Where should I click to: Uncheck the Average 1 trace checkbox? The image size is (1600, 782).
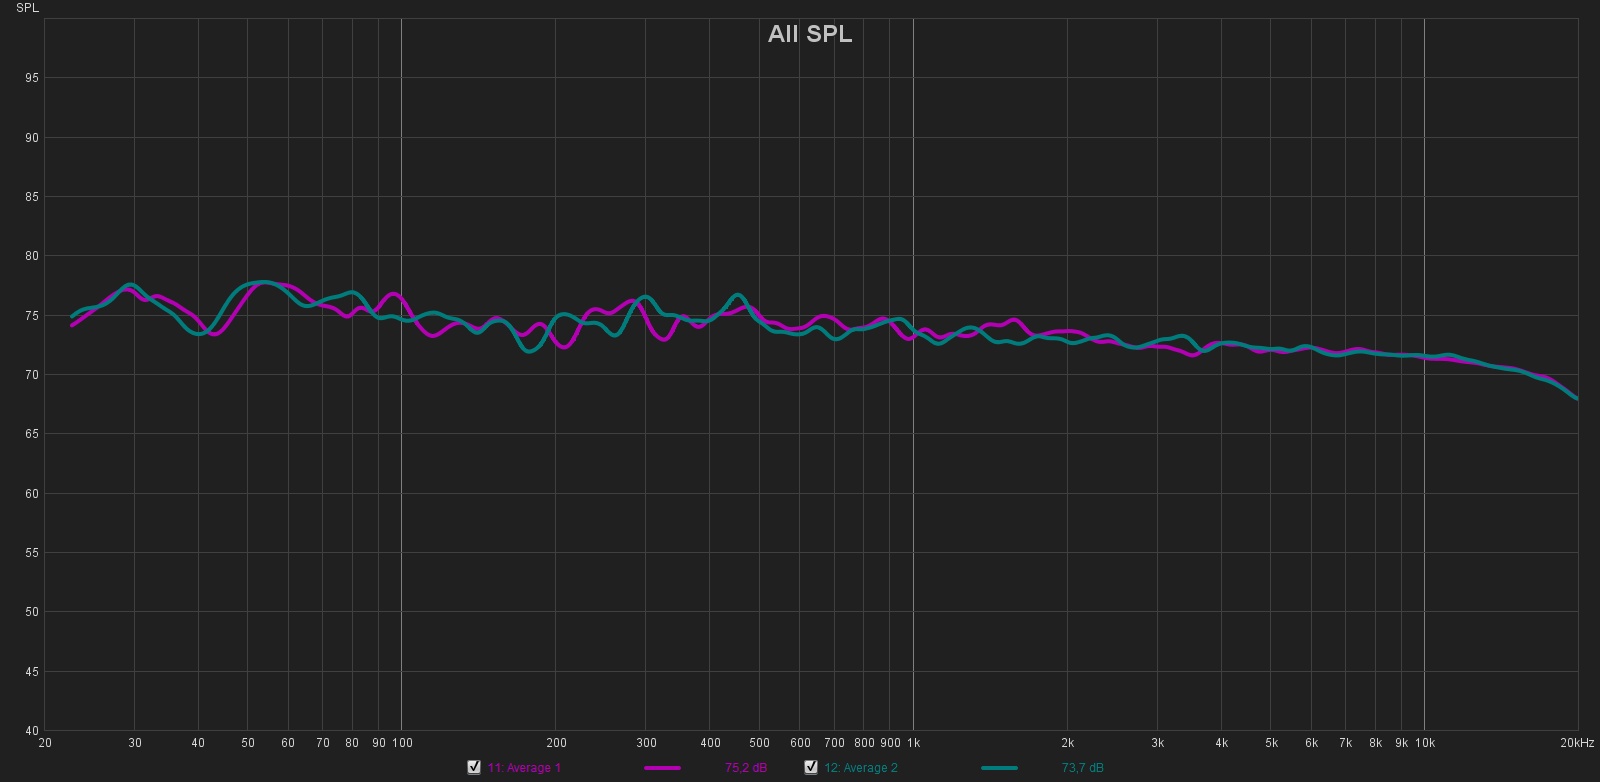click(x=474, y=767)
